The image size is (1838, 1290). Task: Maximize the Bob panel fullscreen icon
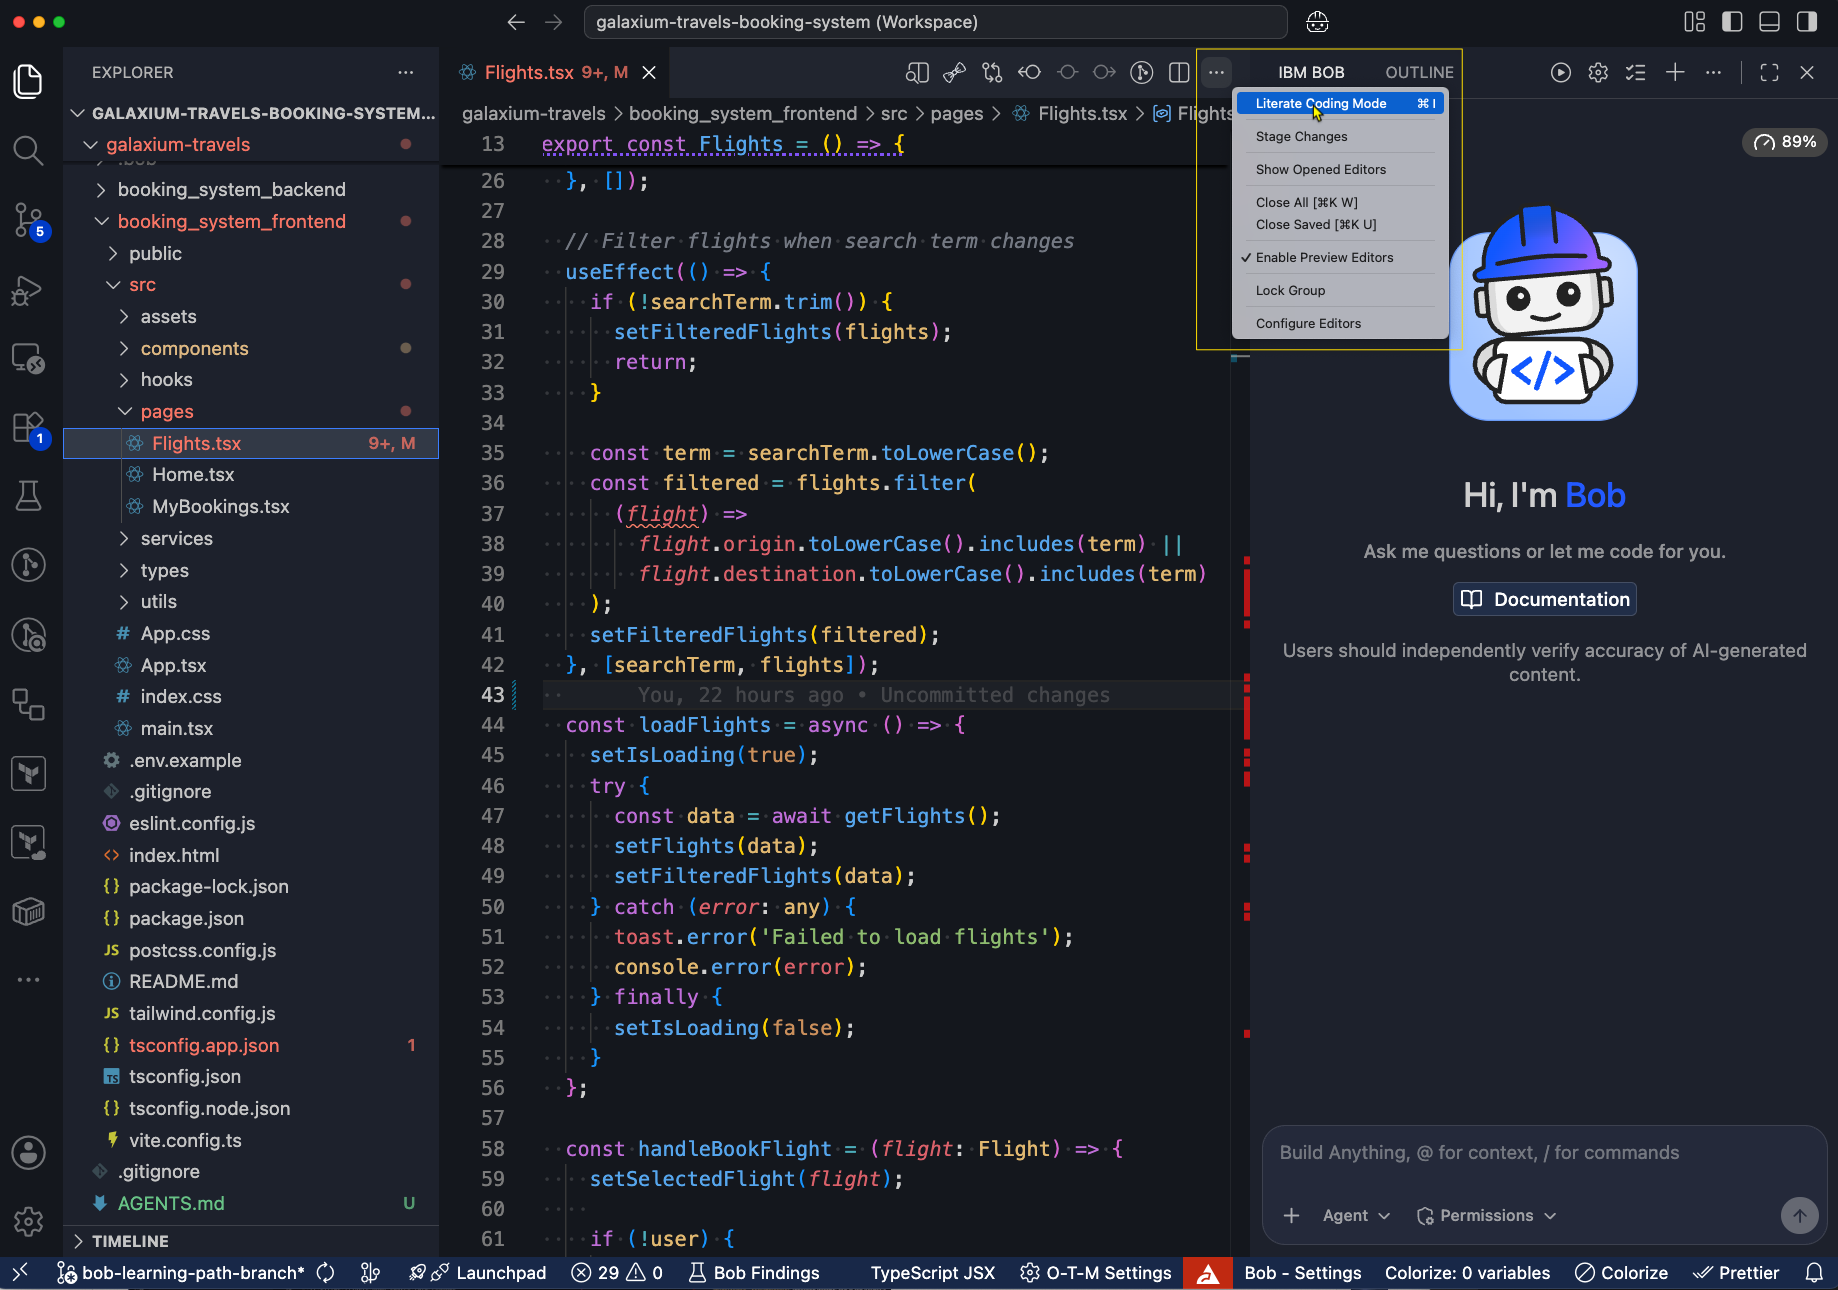tap(1769, 72)
